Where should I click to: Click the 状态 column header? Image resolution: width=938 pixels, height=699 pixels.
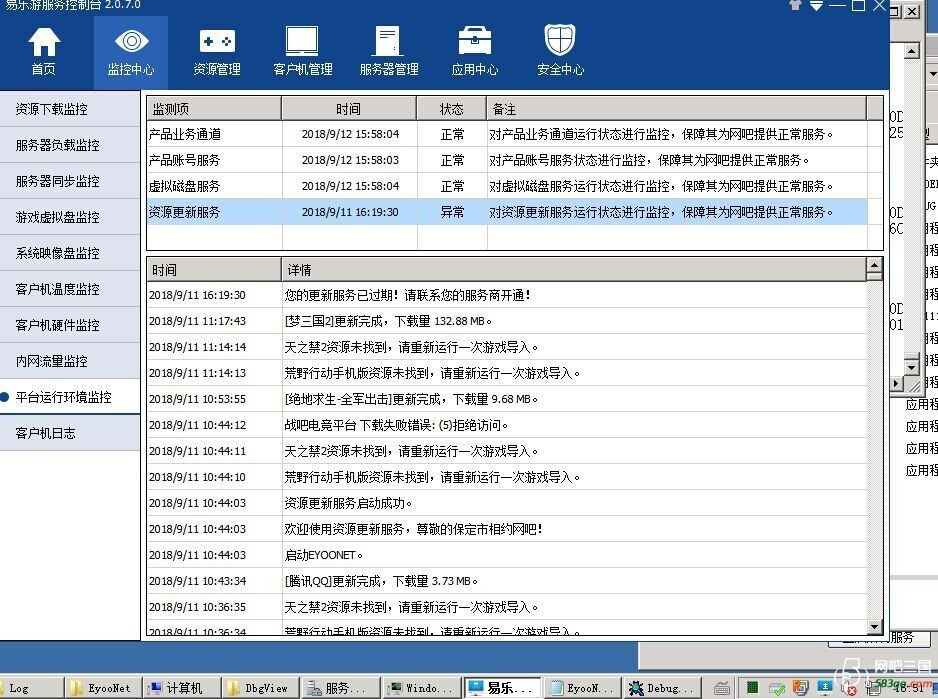[452, 109]
